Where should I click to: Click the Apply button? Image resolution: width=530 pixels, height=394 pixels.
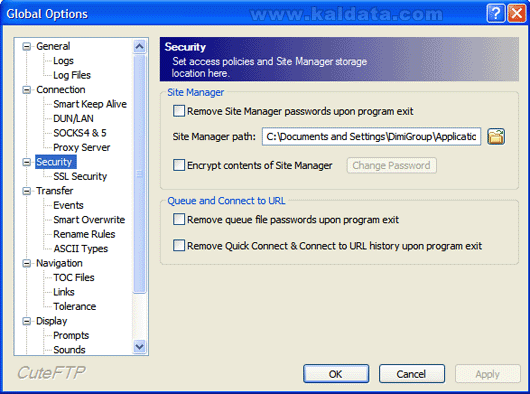click(x=487, y=374)
